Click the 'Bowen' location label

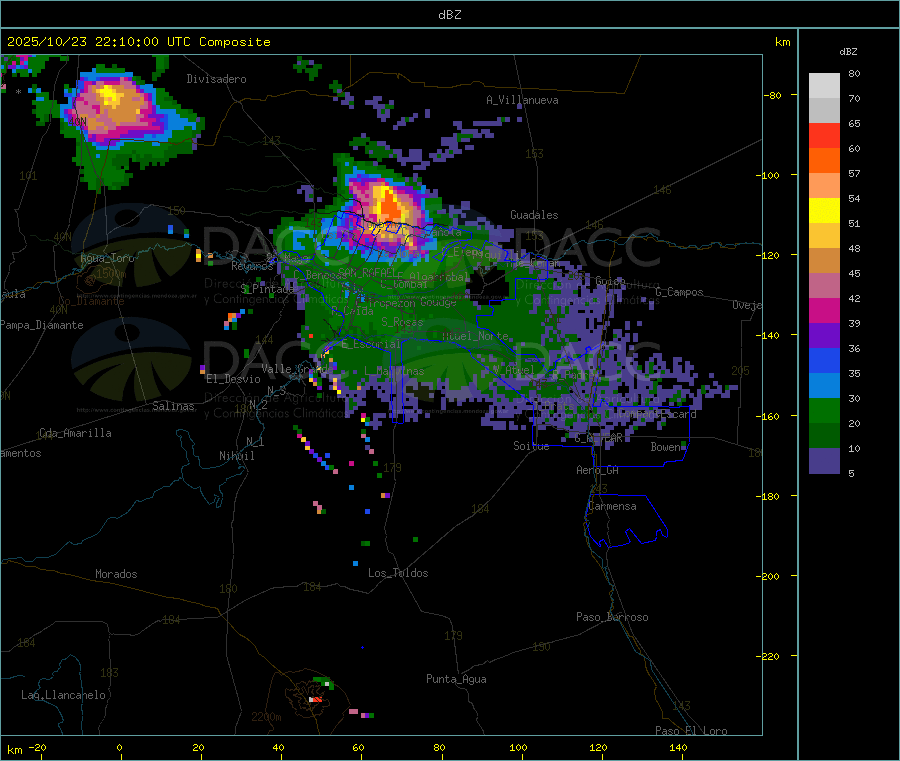tap(666, 446)
